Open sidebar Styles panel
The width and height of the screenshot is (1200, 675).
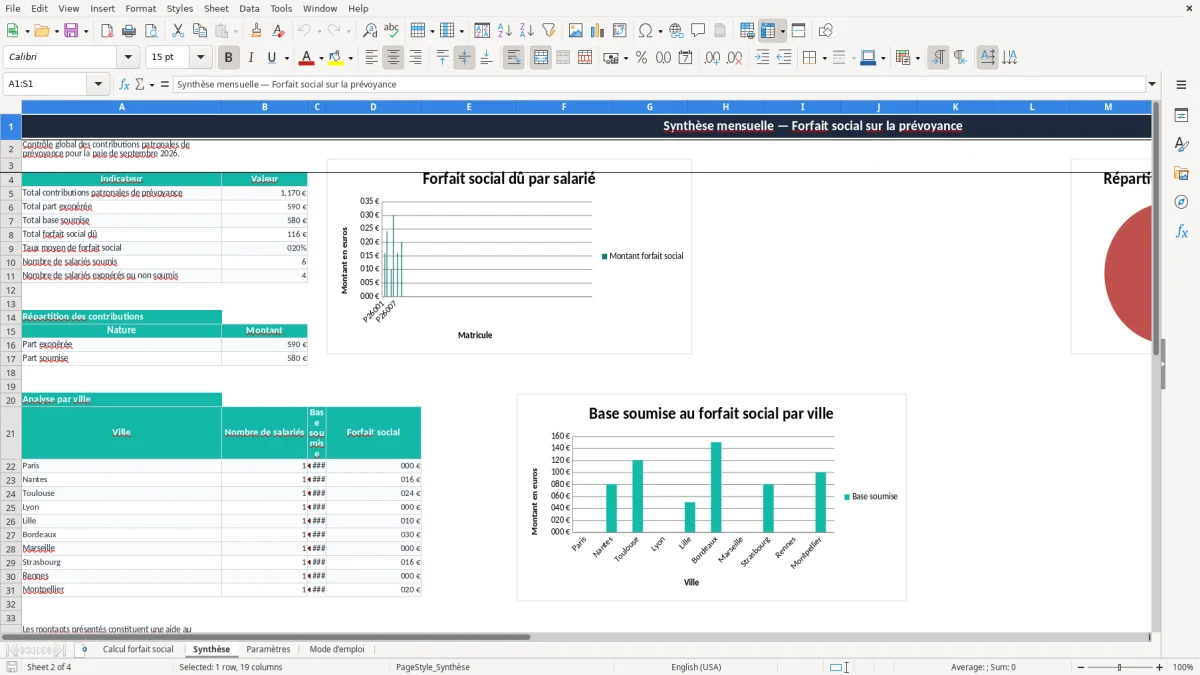(1181, 144)
